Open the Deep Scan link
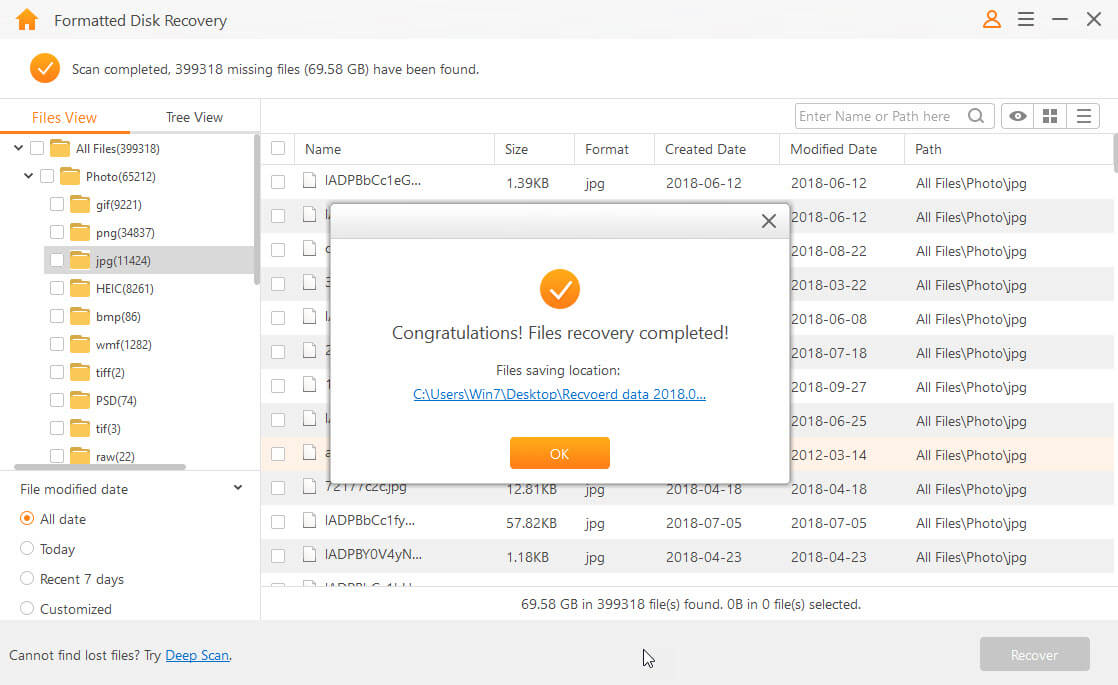The image size is (1118, 685). [197, 655]
